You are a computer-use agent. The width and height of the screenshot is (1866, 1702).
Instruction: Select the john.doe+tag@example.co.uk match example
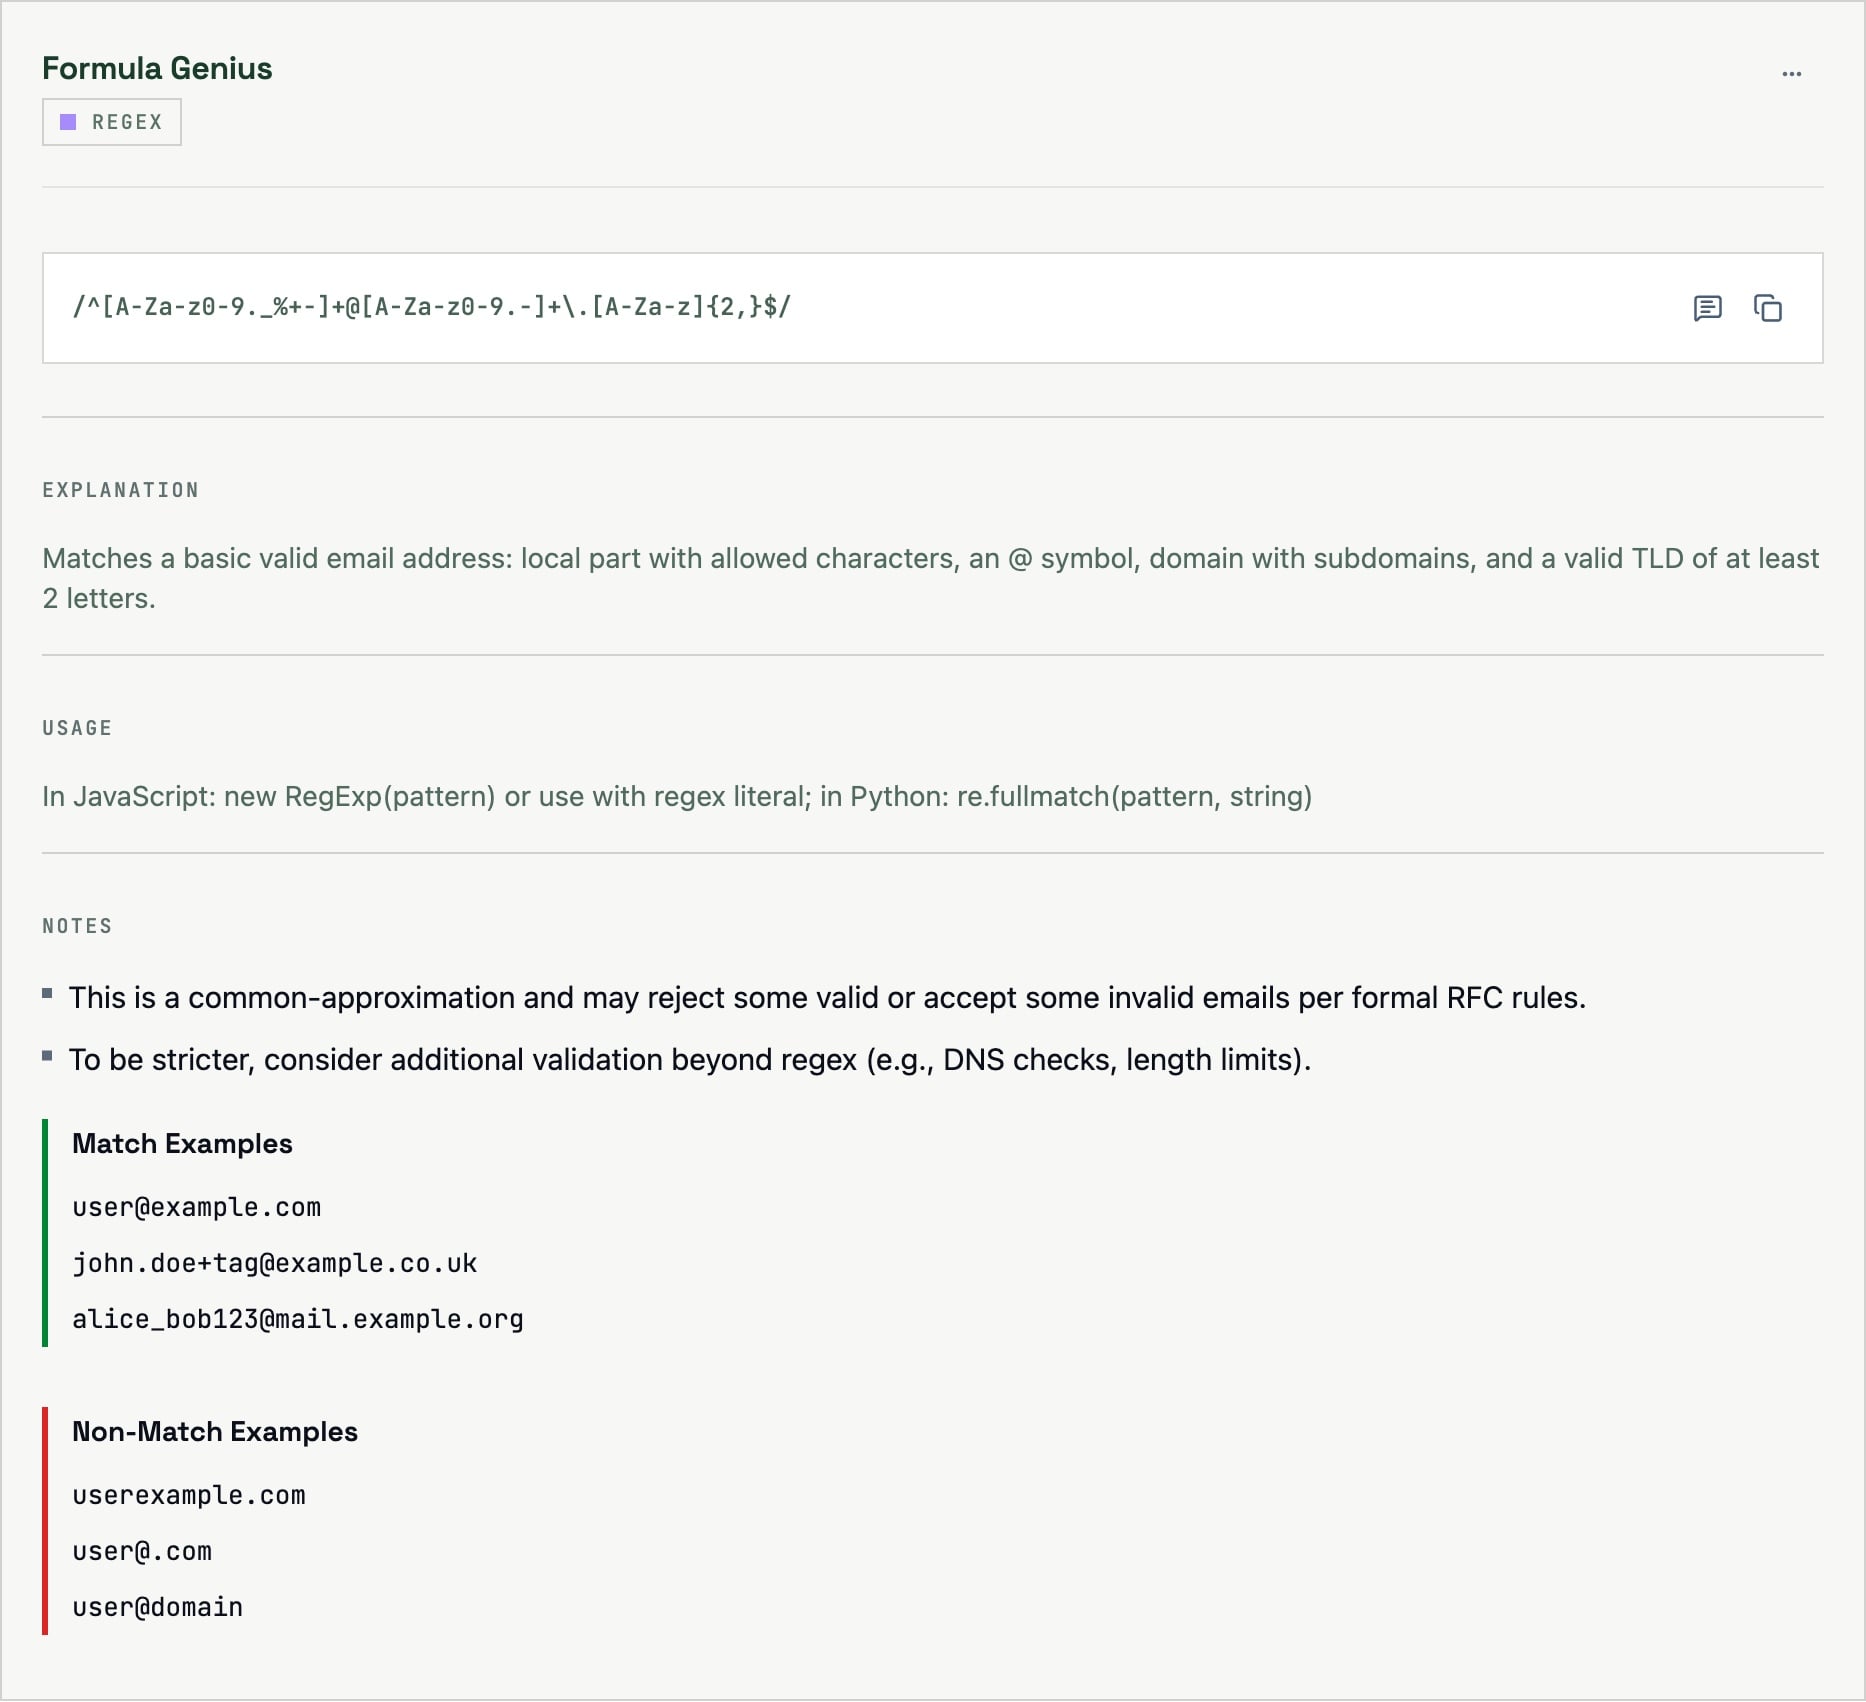274,1263
